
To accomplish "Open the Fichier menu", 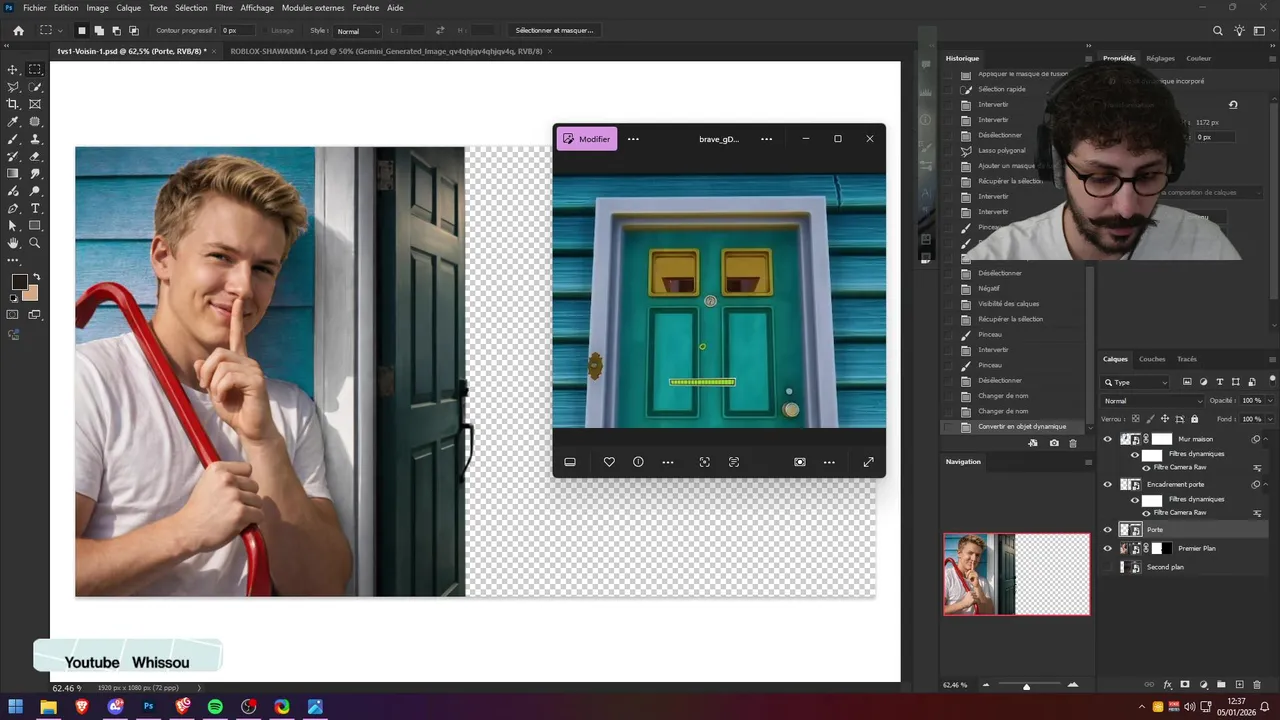I will click(x=34, y=8).
